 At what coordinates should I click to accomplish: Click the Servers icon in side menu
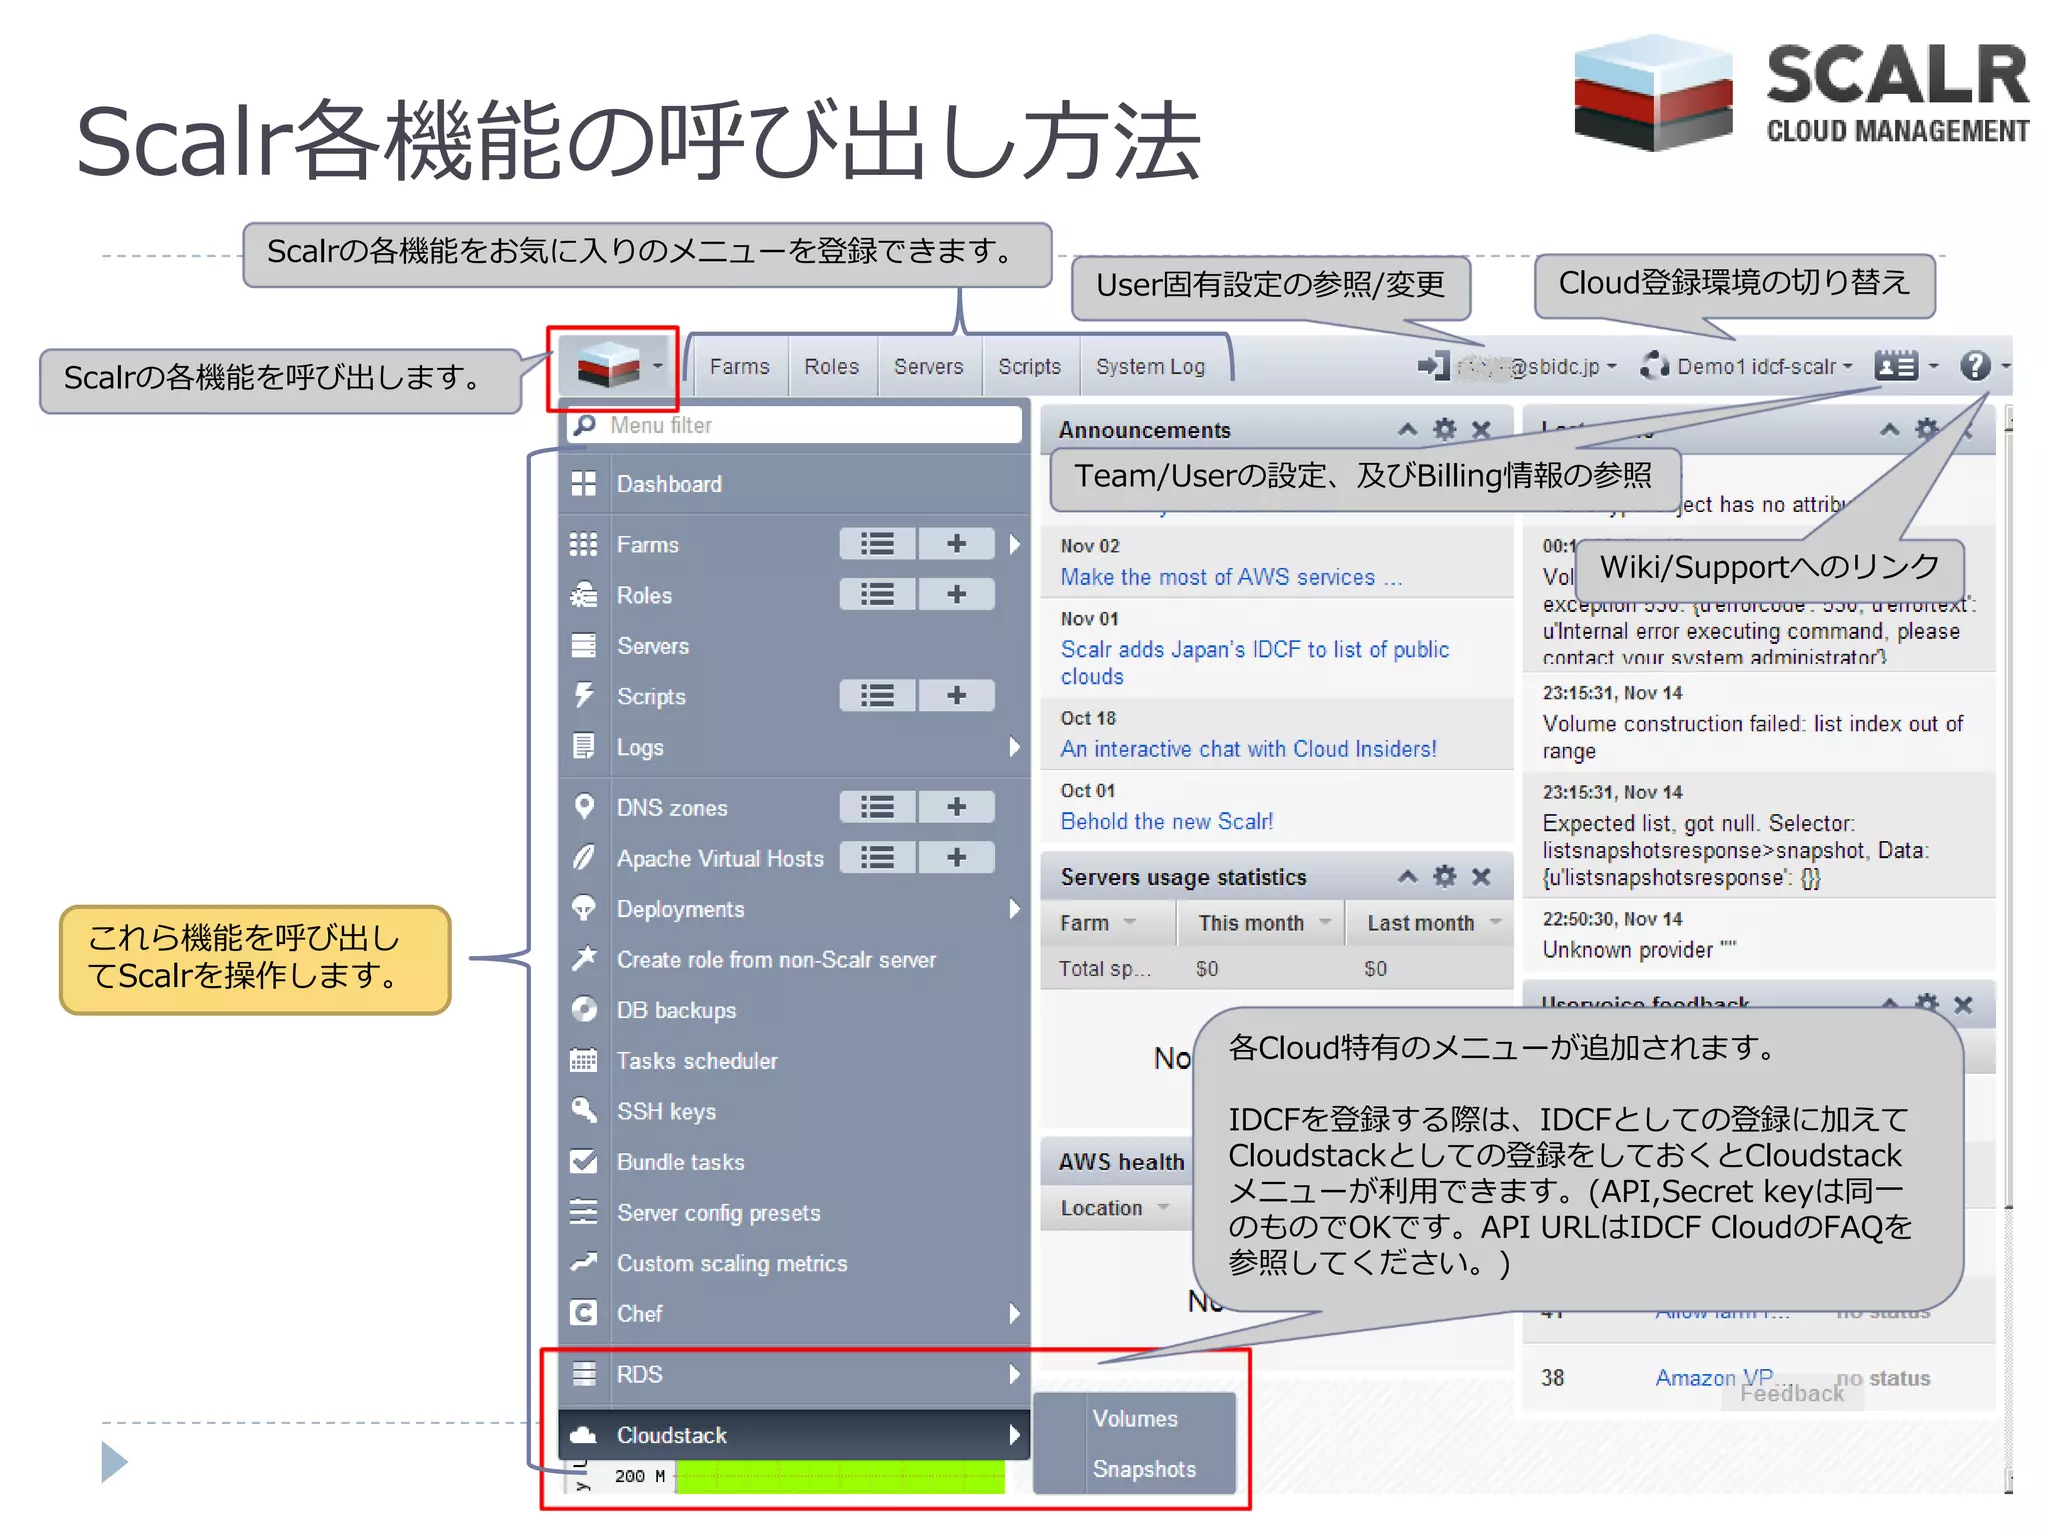pyautogui.click(x=584, y=646)
